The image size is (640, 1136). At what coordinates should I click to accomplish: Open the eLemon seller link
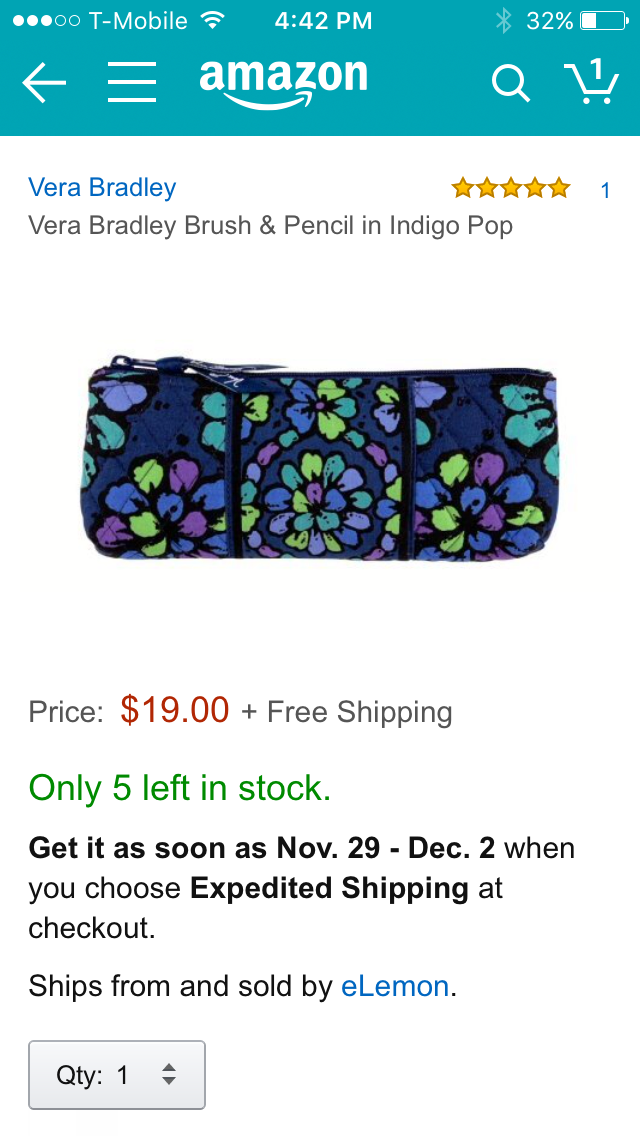point(395,986)
